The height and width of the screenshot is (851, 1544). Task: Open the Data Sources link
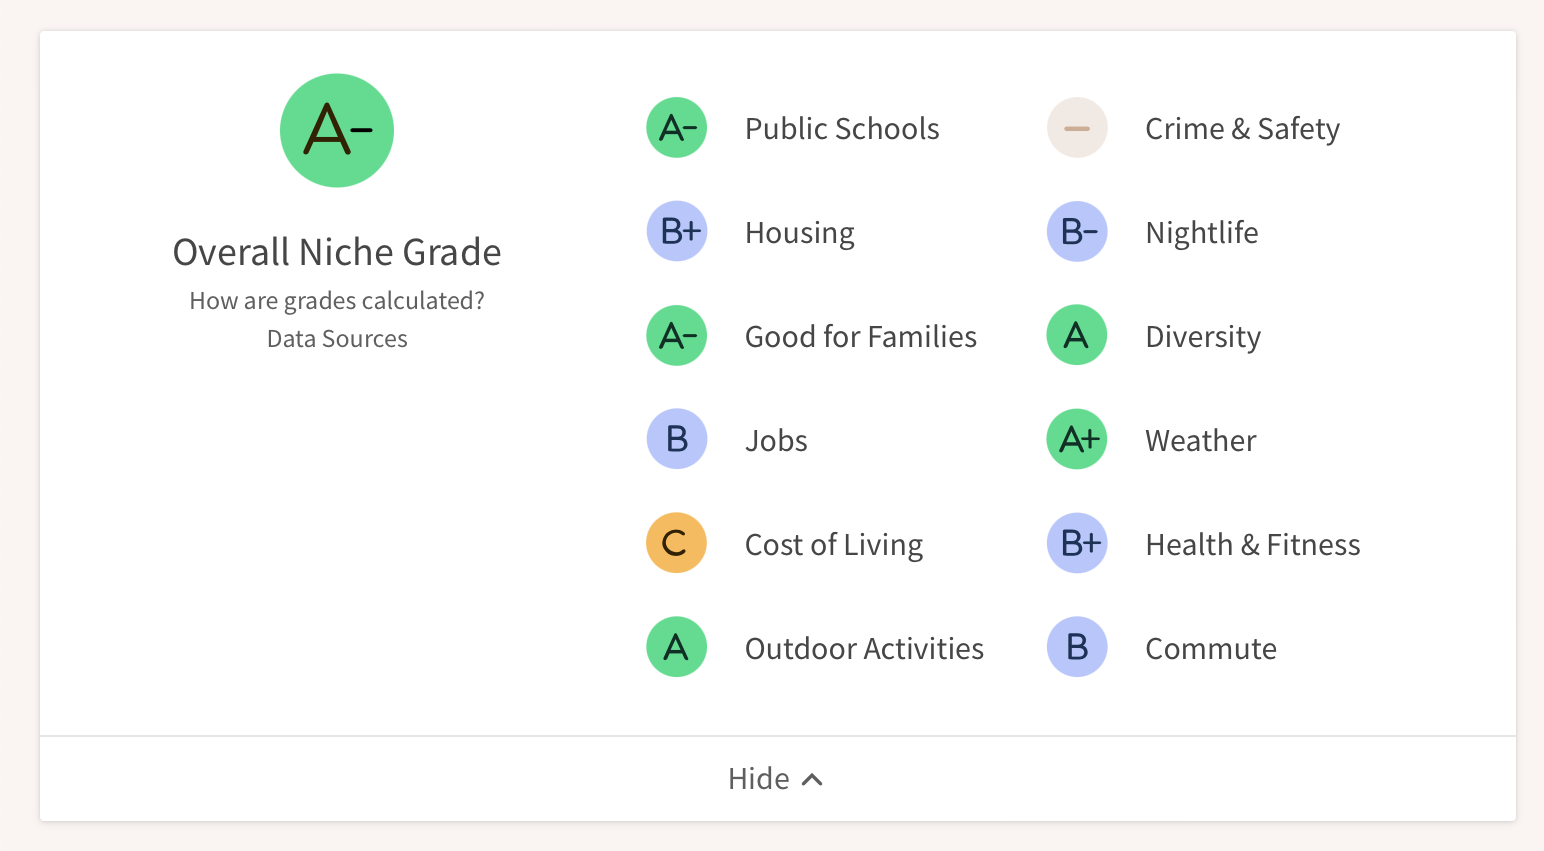(337, 339)
